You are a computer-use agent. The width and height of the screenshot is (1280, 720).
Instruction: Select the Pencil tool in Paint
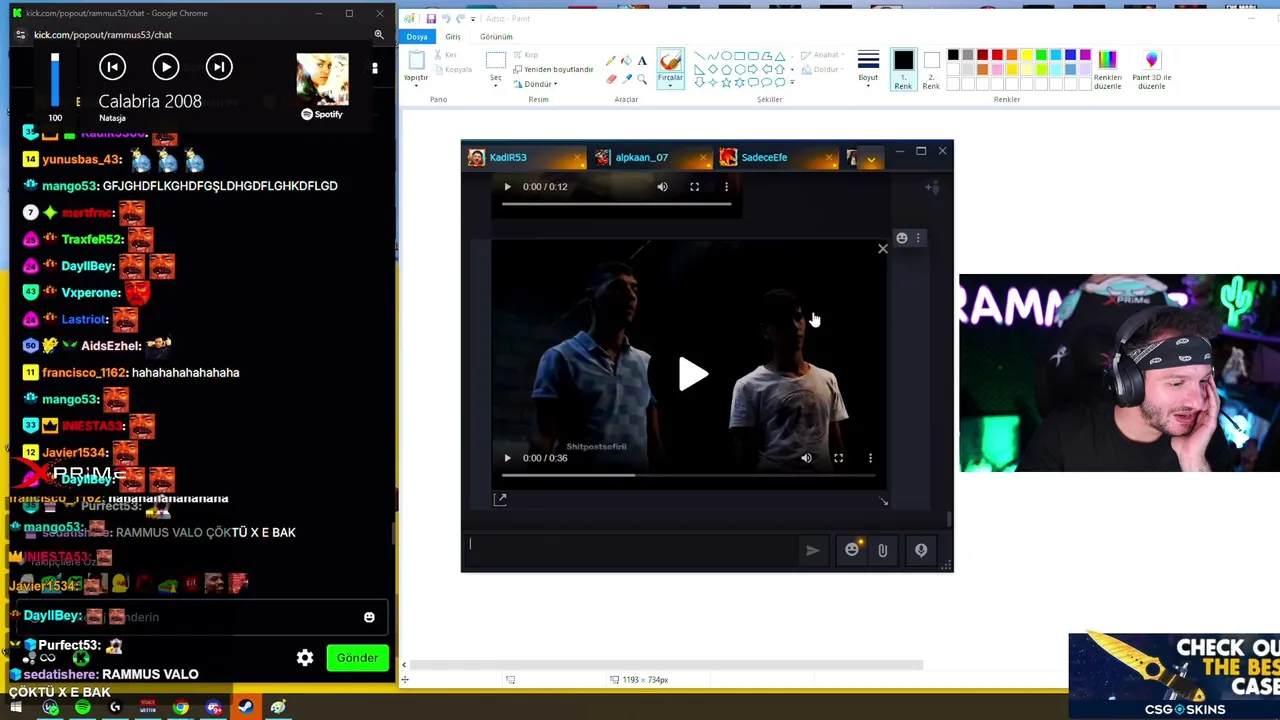[611, 61]
